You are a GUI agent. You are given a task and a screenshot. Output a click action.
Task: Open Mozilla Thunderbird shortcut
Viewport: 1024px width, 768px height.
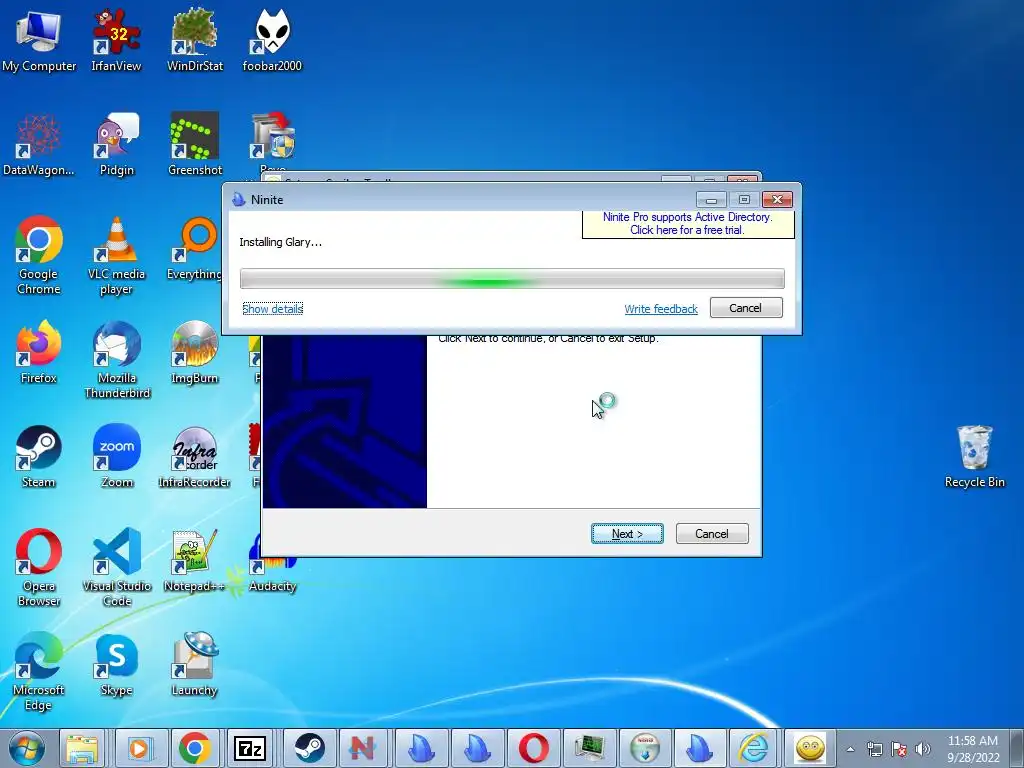click(x=117, y=359)
